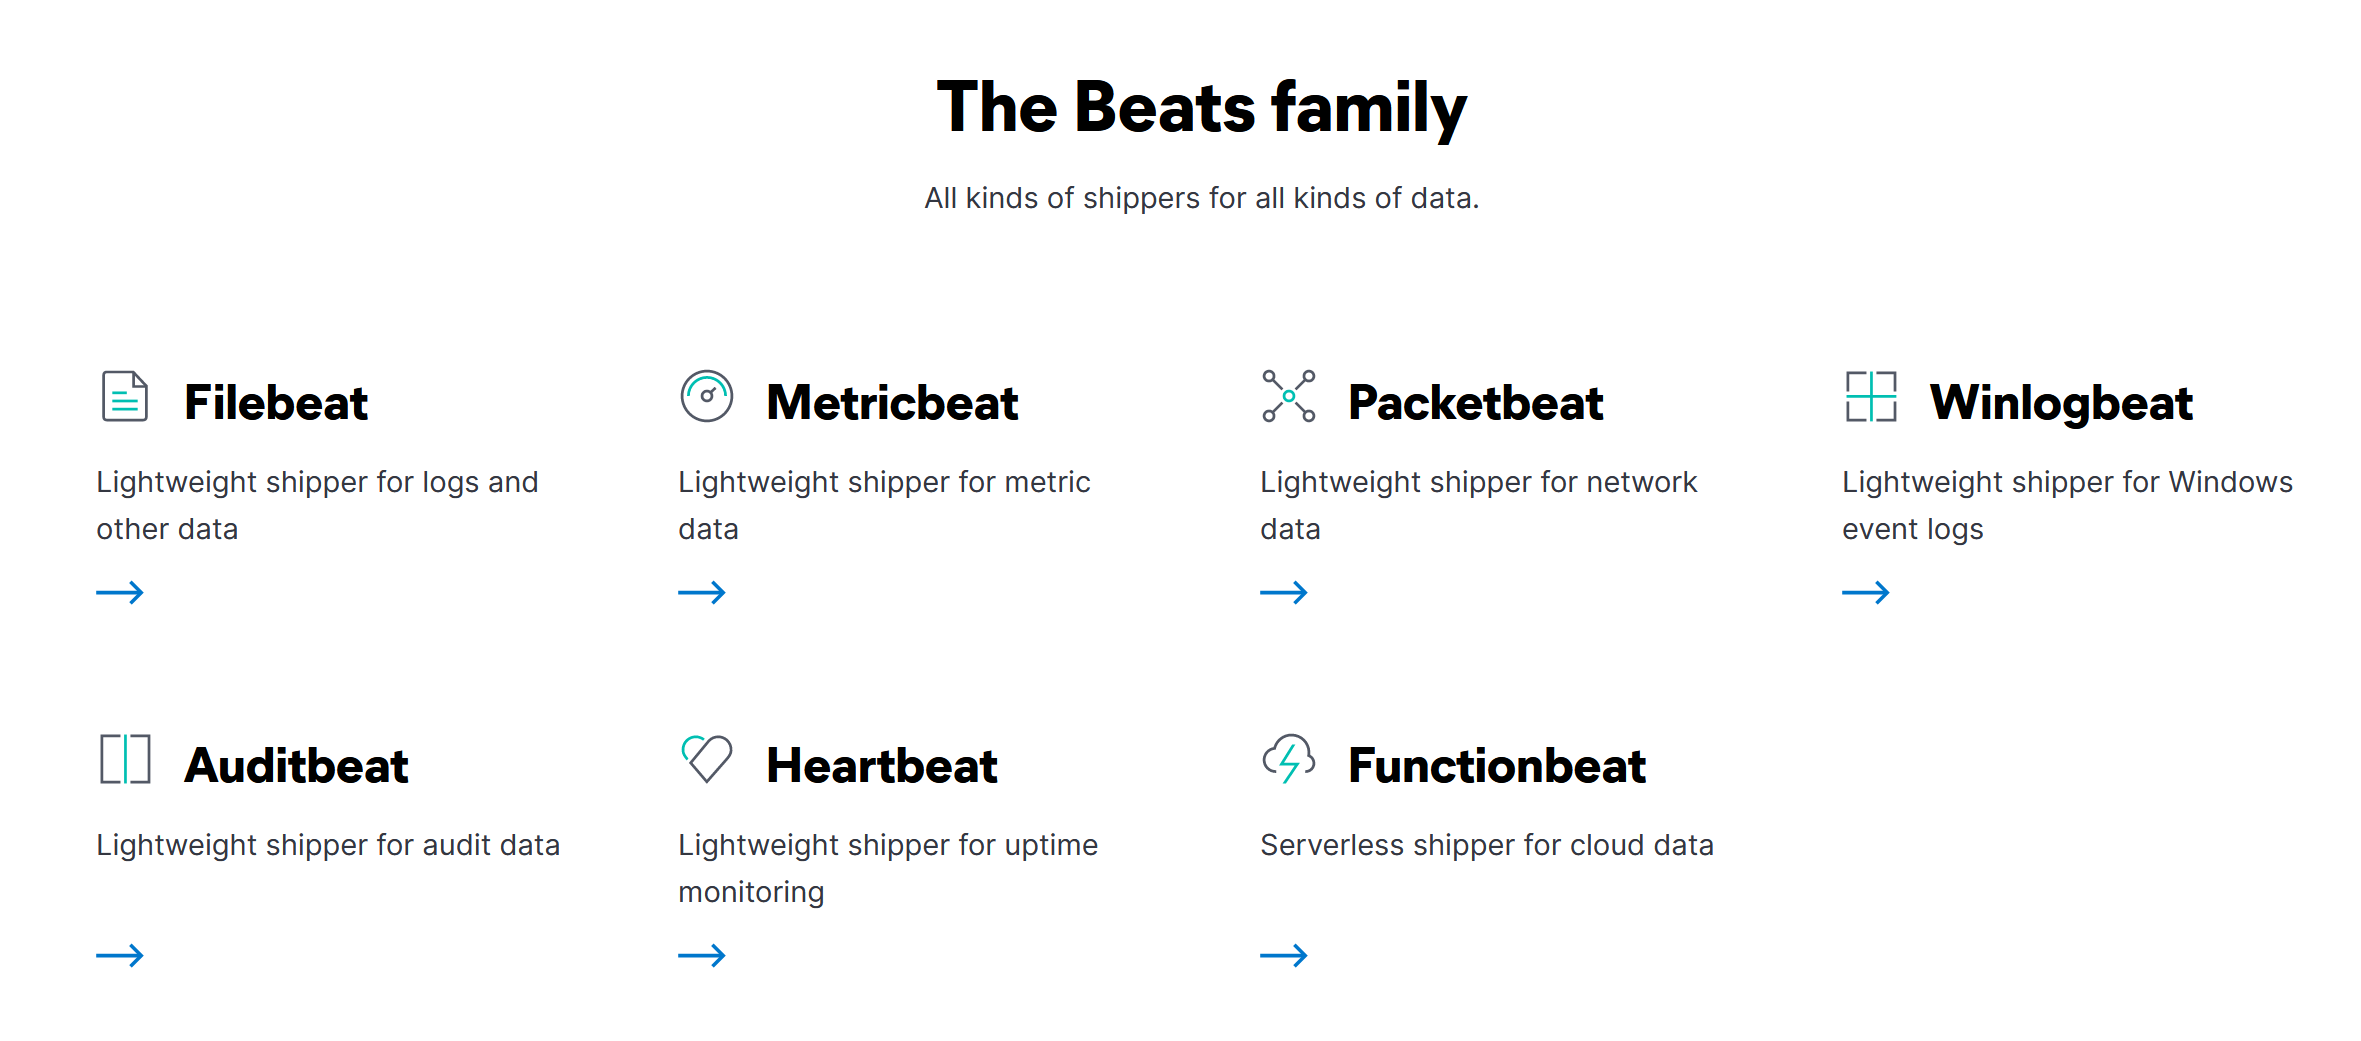This screenshot has width=2361, height=1041.
Task: Follow the blue arrow under Heartbeat
Action: pos(702,956)
